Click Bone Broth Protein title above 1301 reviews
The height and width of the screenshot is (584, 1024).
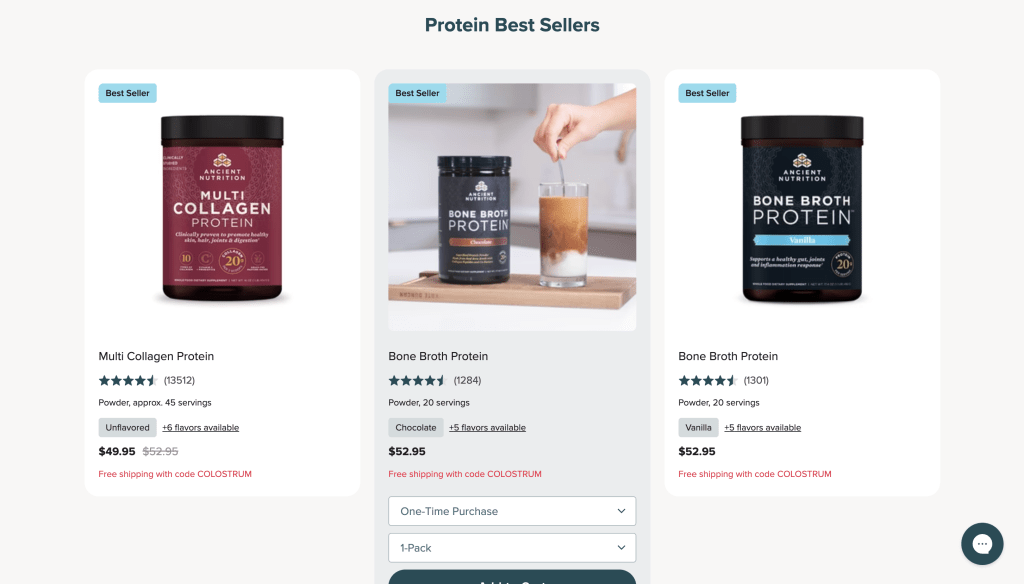click(x=728, y=356)
